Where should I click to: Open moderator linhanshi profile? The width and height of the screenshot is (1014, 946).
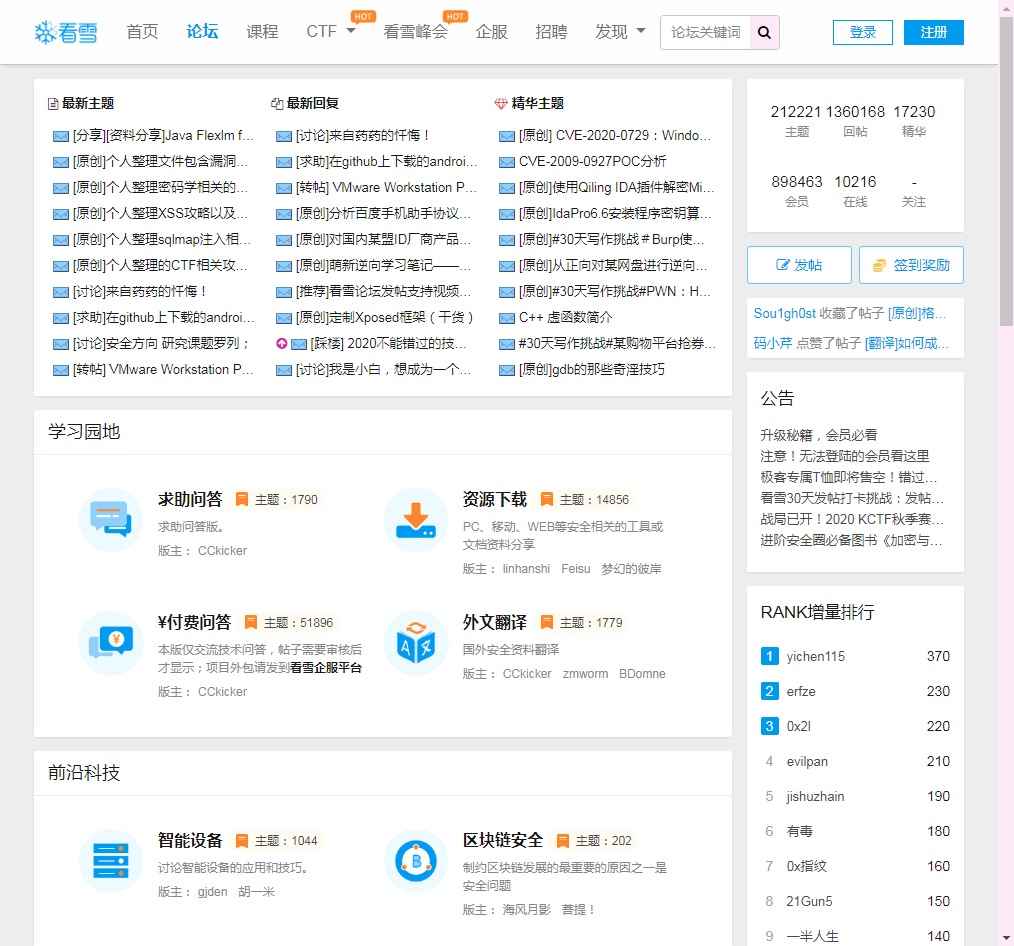[526, 569]
